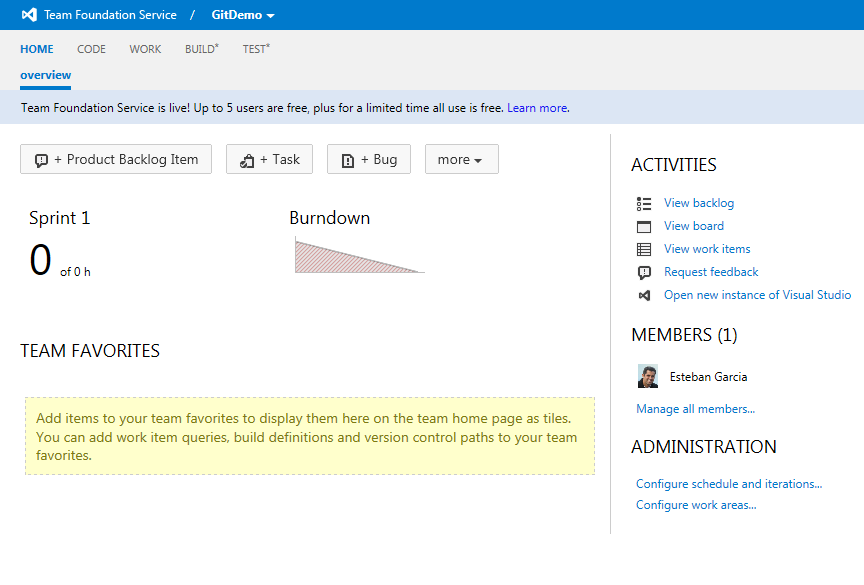864x585 pixels.
Task: Open the Burndown chart
Action: tap(359, 255)
